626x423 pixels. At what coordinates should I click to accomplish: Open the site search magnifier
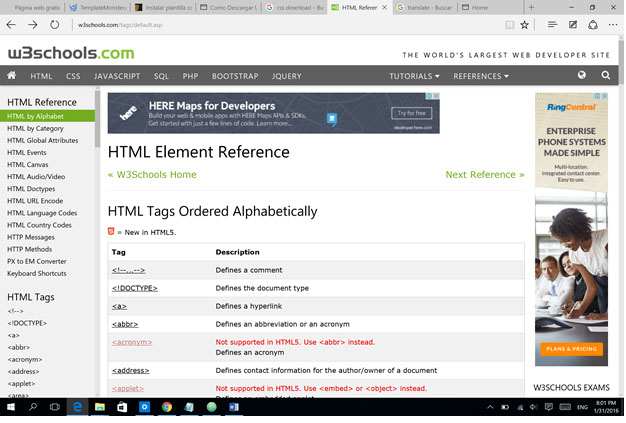pyautogui.click(x=606, y=75)
